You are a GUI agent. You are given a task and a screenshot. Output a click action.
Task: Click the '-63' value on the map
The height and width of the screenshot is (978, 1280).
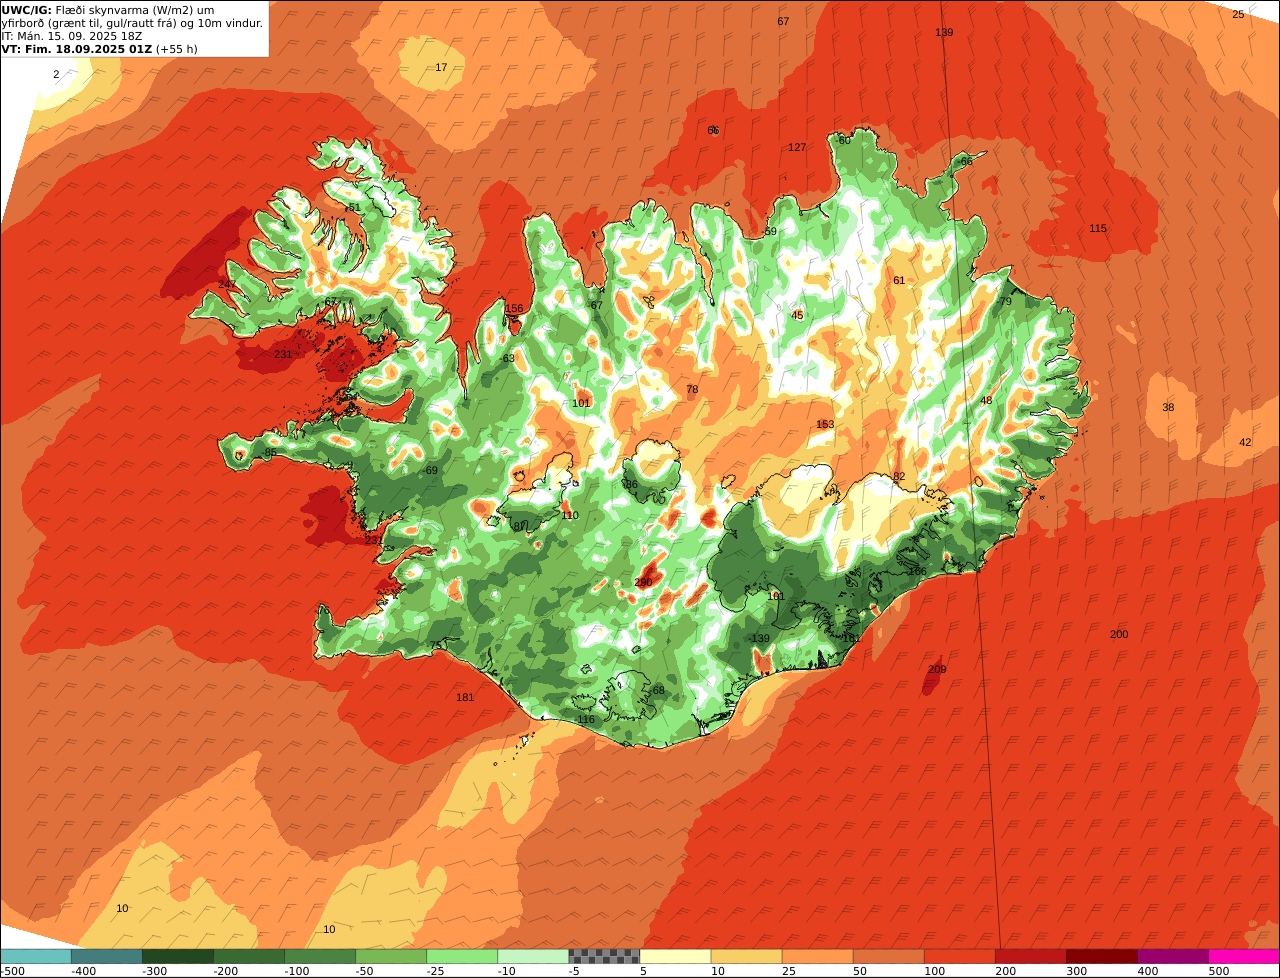click(507, 359)
